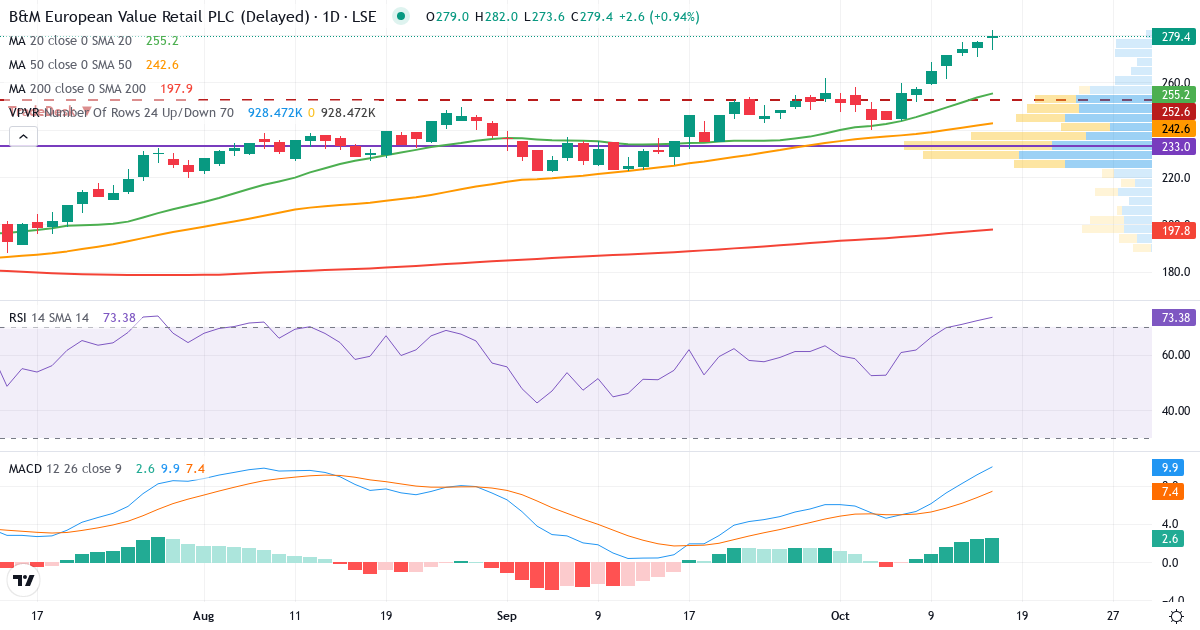
Task: Click the open price O279.0 value
Action: (447, 17)
